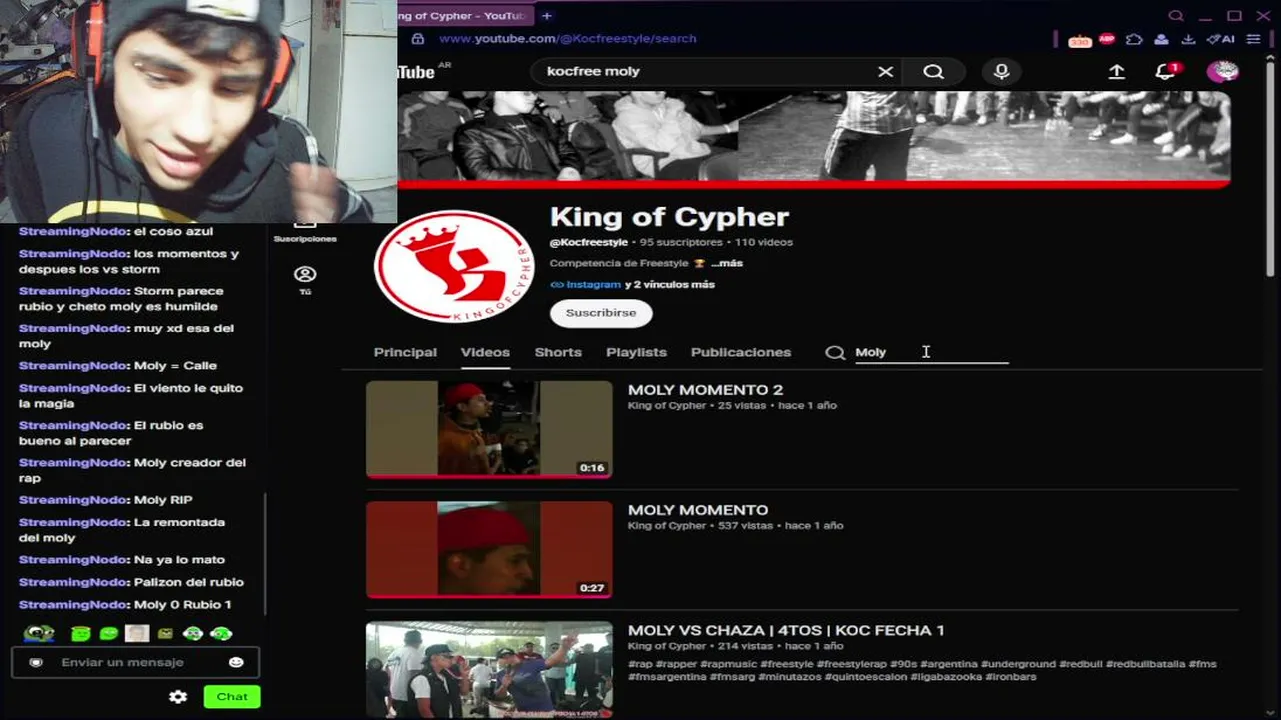This screenshot has width=1281, height=720.
Task: Open the AdBlock Plus extension icon
Action: (x=1107, y=39)
